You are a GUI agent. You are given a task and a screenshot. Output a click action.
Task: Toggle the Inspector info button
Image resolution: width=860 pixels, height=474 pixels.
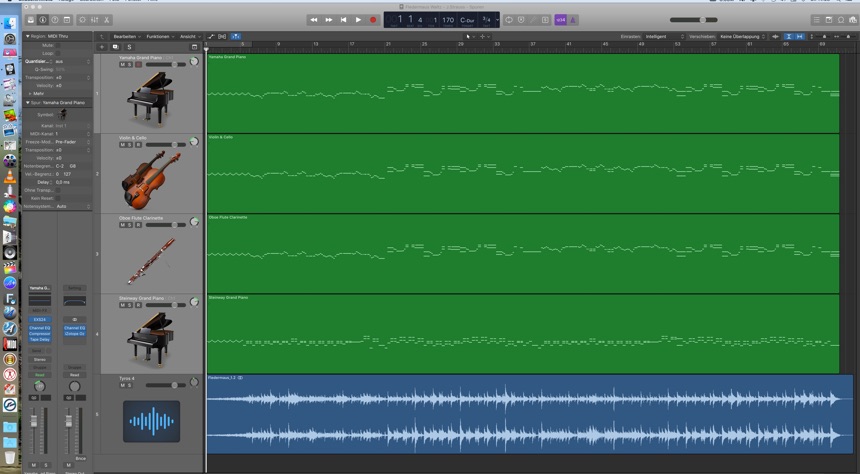tap(43, 20)
